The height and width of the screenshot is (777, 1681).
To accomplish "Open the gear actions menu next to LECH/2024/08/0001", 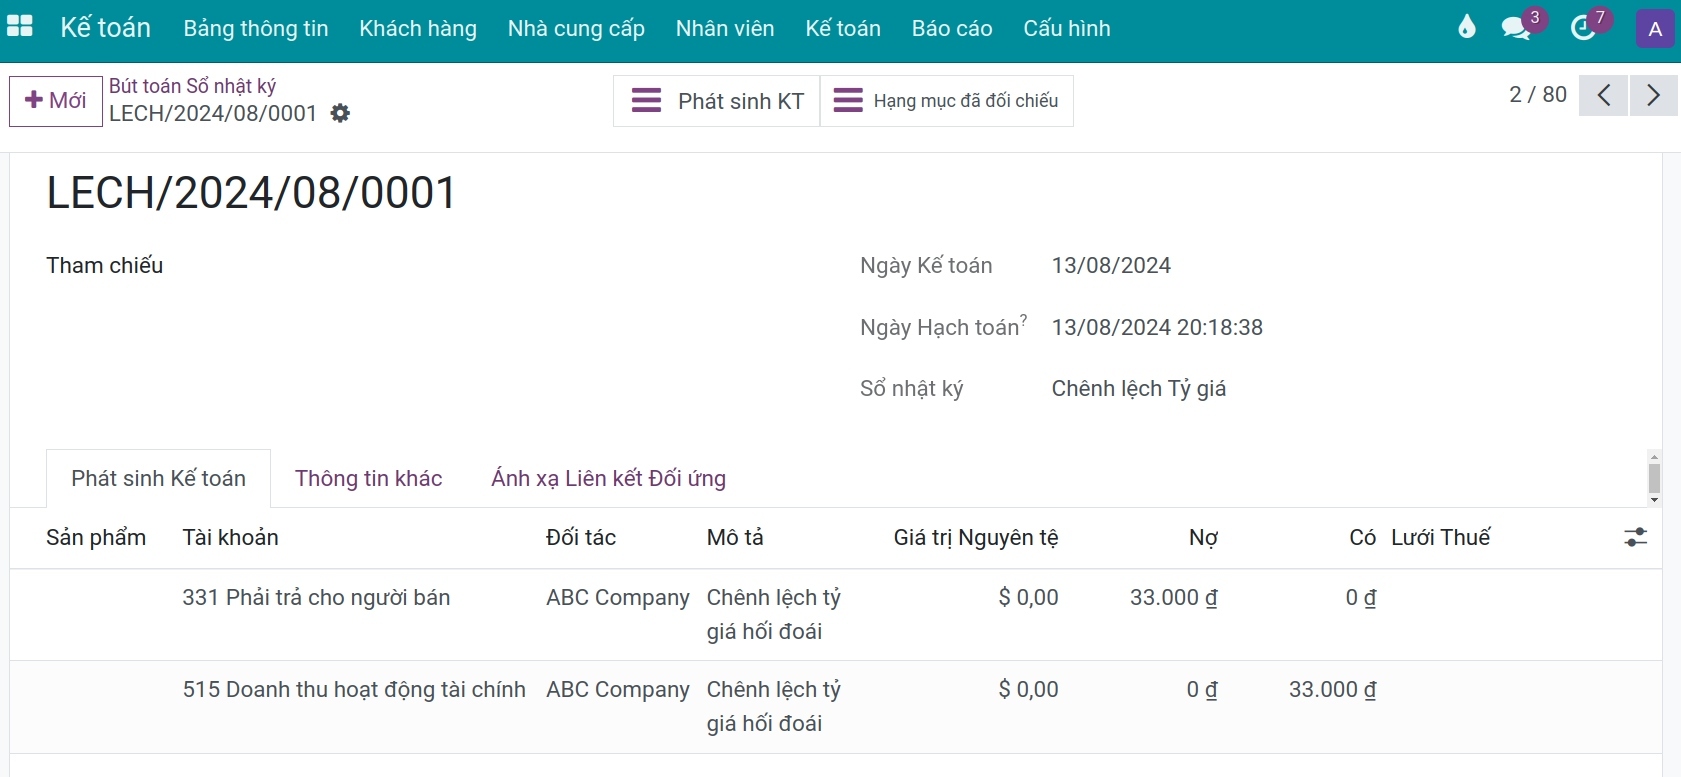I will (x=340, y=113).
